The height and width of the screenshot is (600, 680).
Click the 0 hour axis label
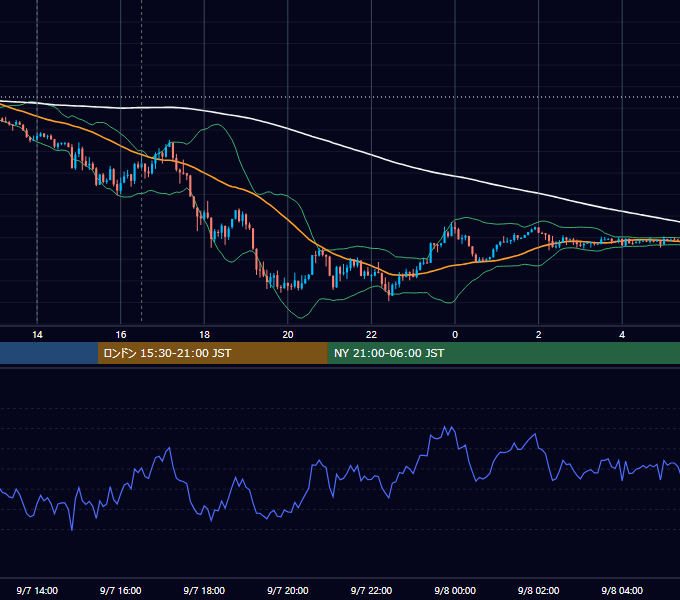pyautogui.click(x=455, y=335)
